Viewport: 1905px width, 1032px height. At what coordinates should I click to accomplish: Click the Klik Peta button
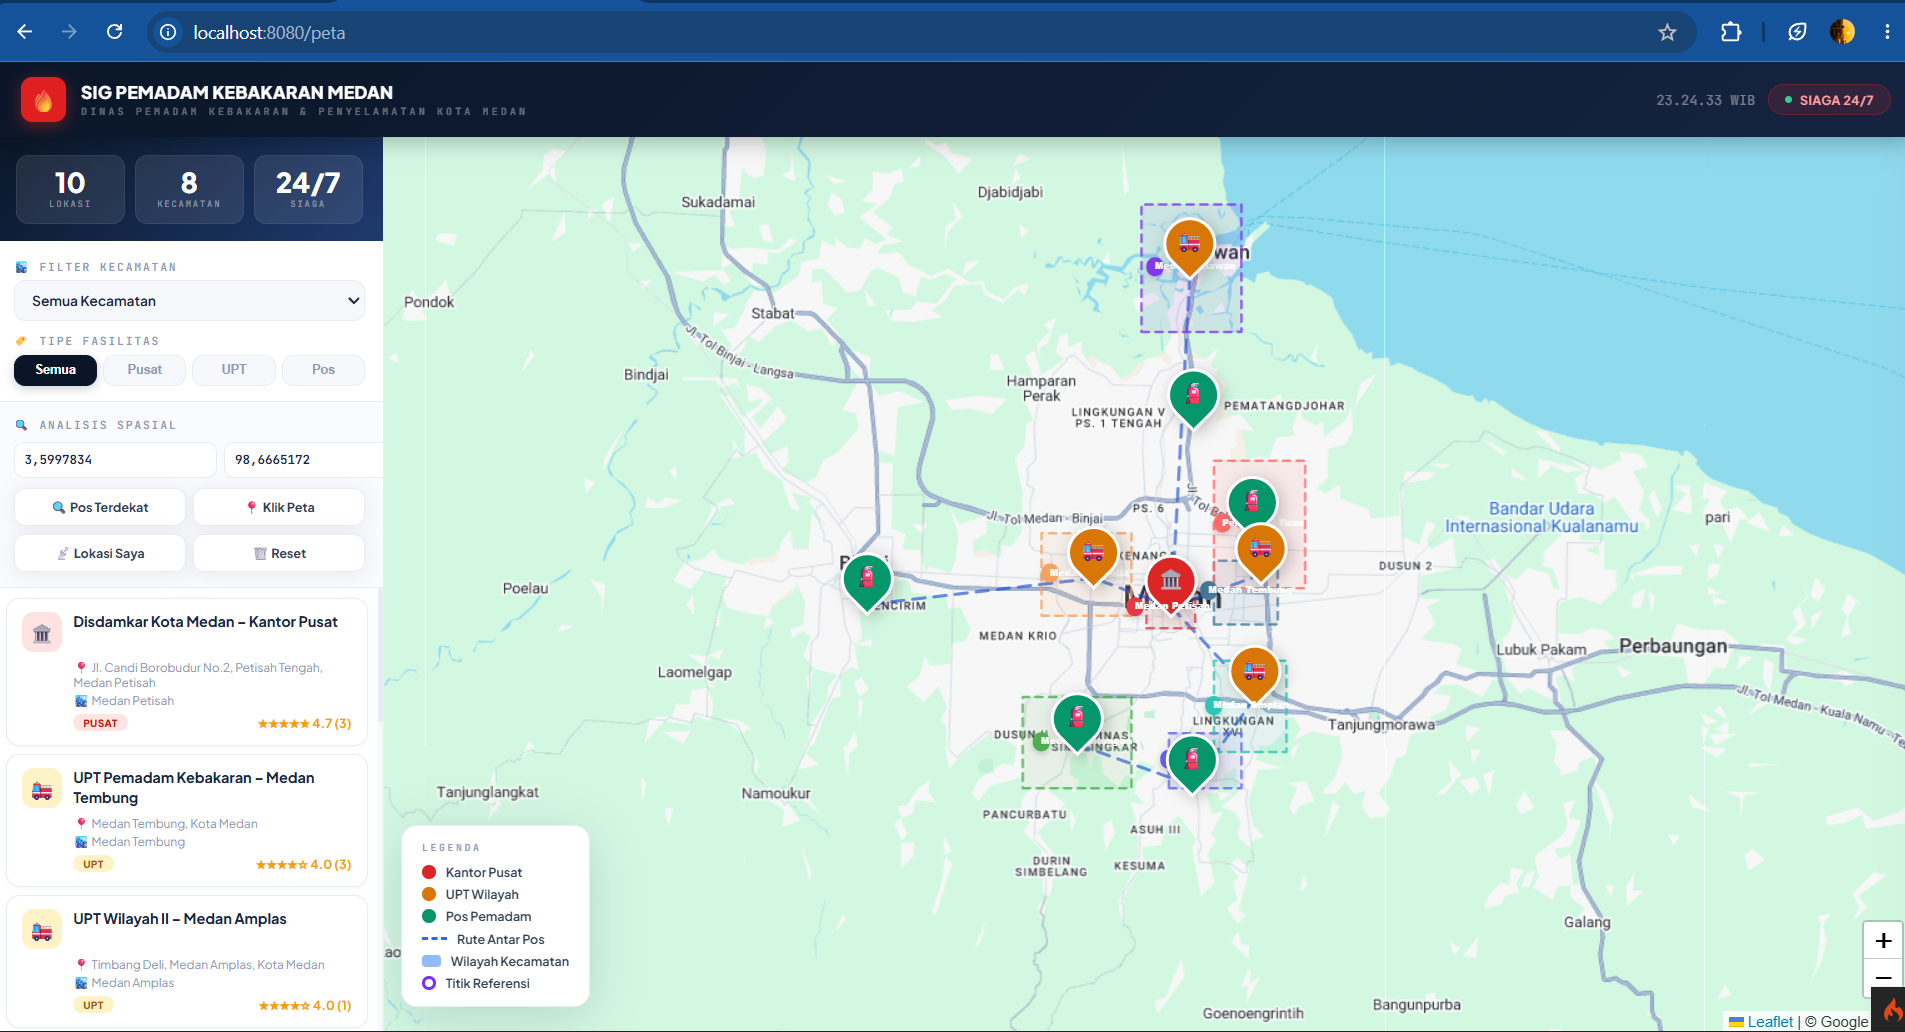(x=279, y=507)
